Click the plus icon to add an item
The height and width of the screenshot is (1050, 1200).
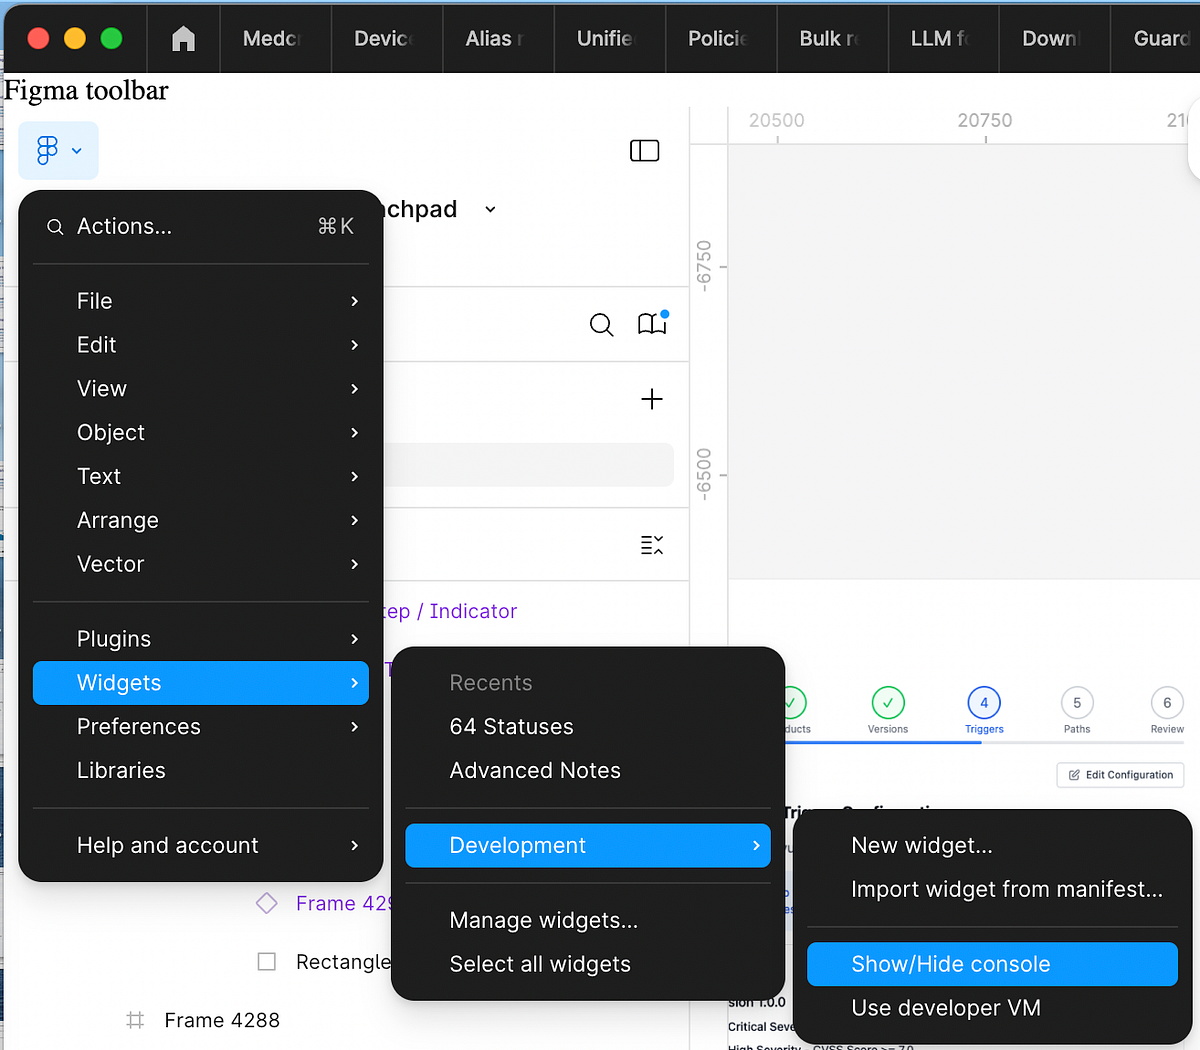(652, 399)
